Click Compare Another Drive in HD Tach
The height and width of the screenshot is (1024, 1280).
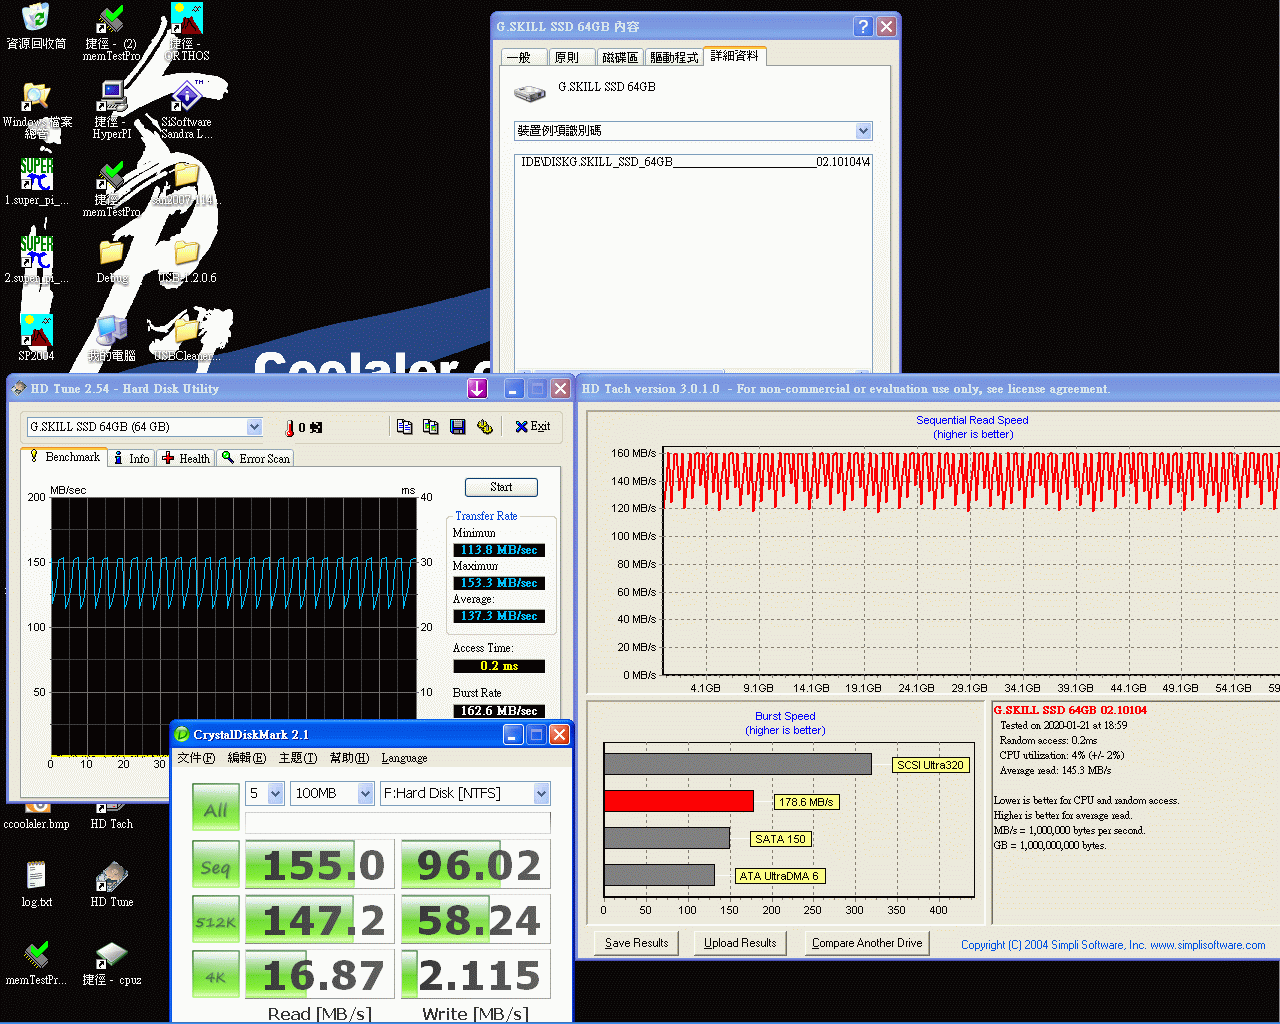pyautogui.click(x=867, y=943)
